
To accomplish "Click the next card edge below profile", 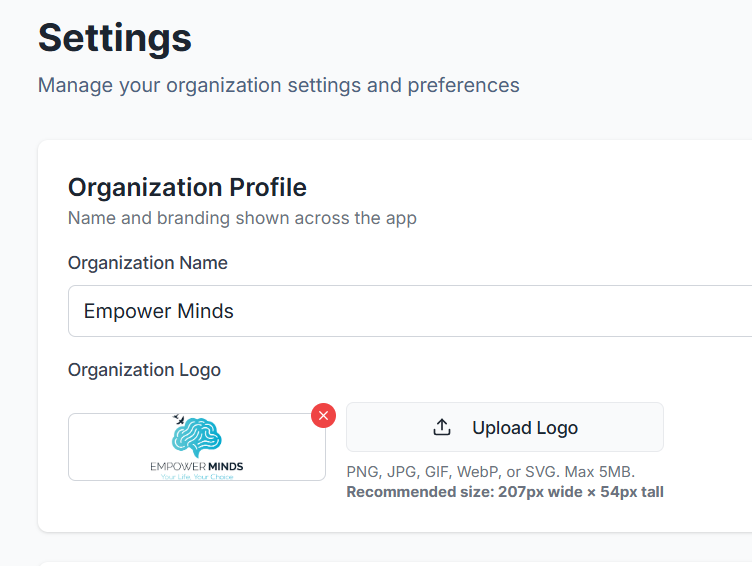I will click(x=395, y=564).
